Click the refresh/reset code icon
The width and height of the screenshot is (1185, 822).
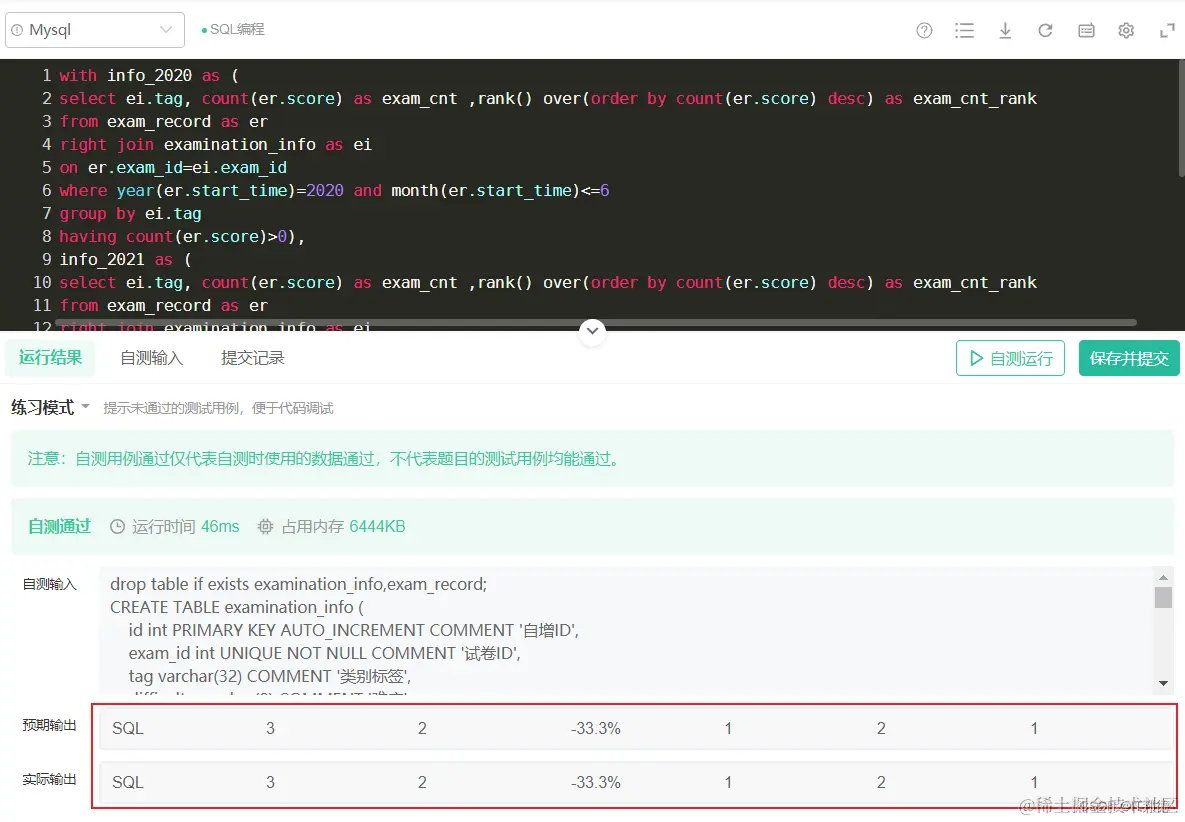[1045, 30]
